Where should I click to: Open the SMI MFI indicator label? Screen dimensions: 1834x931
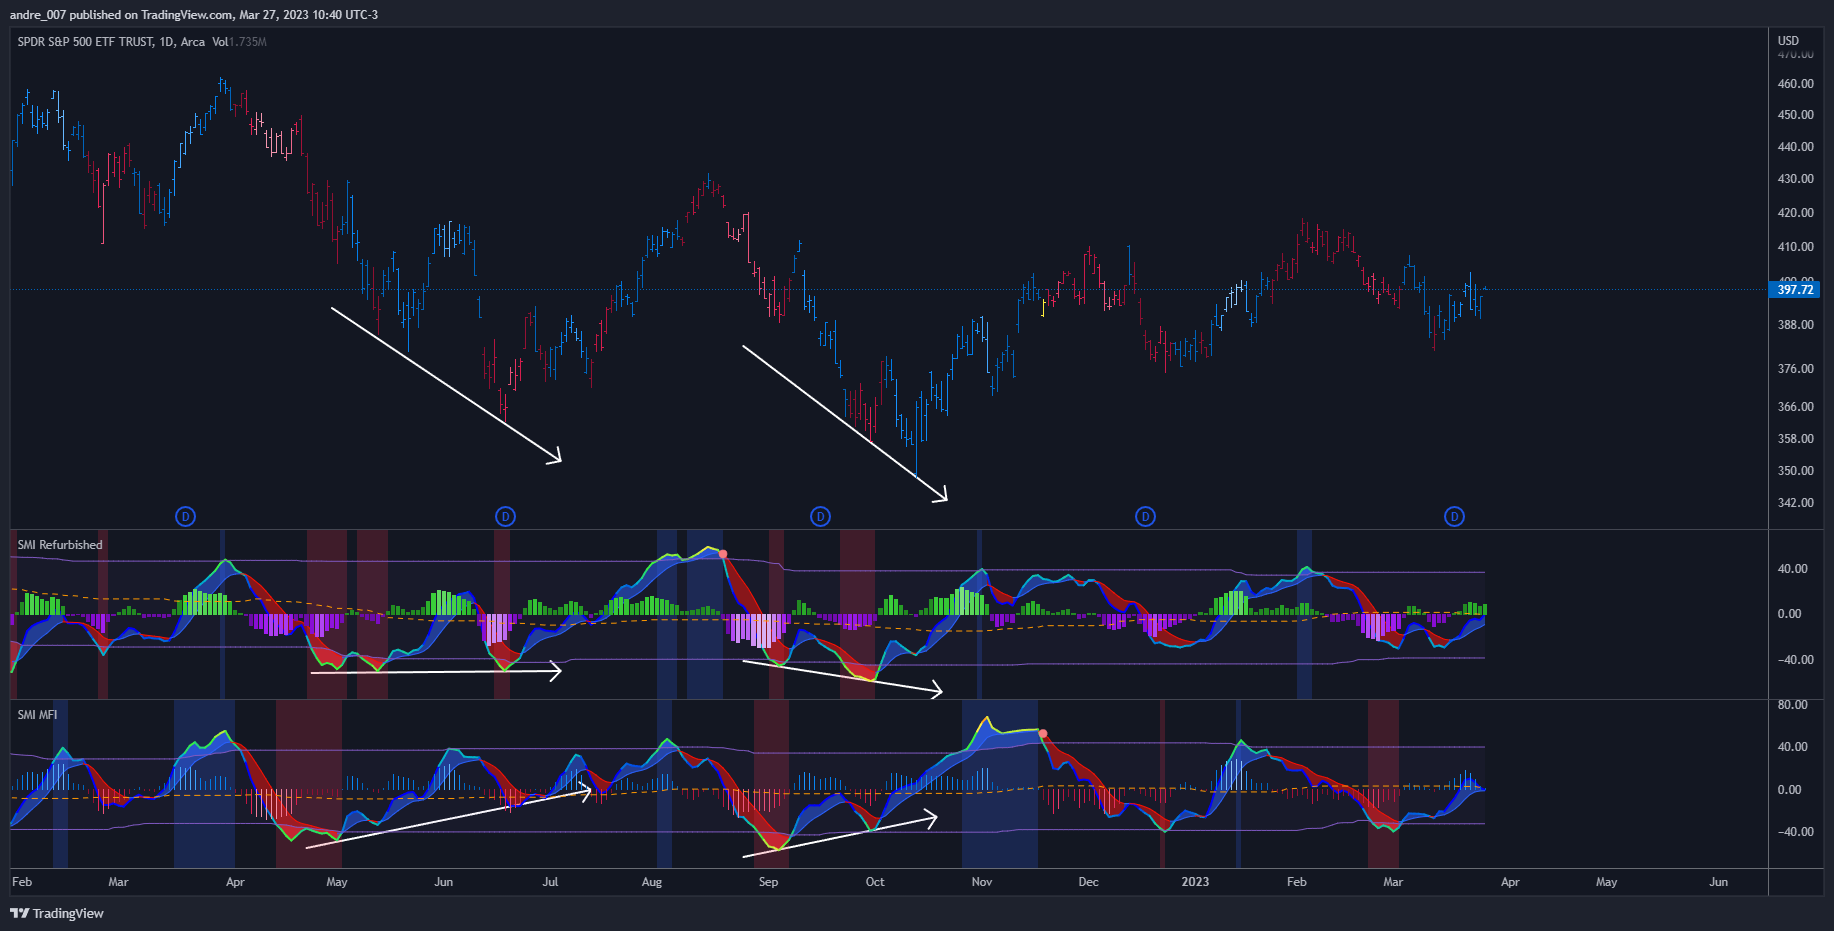coord(37,715)
